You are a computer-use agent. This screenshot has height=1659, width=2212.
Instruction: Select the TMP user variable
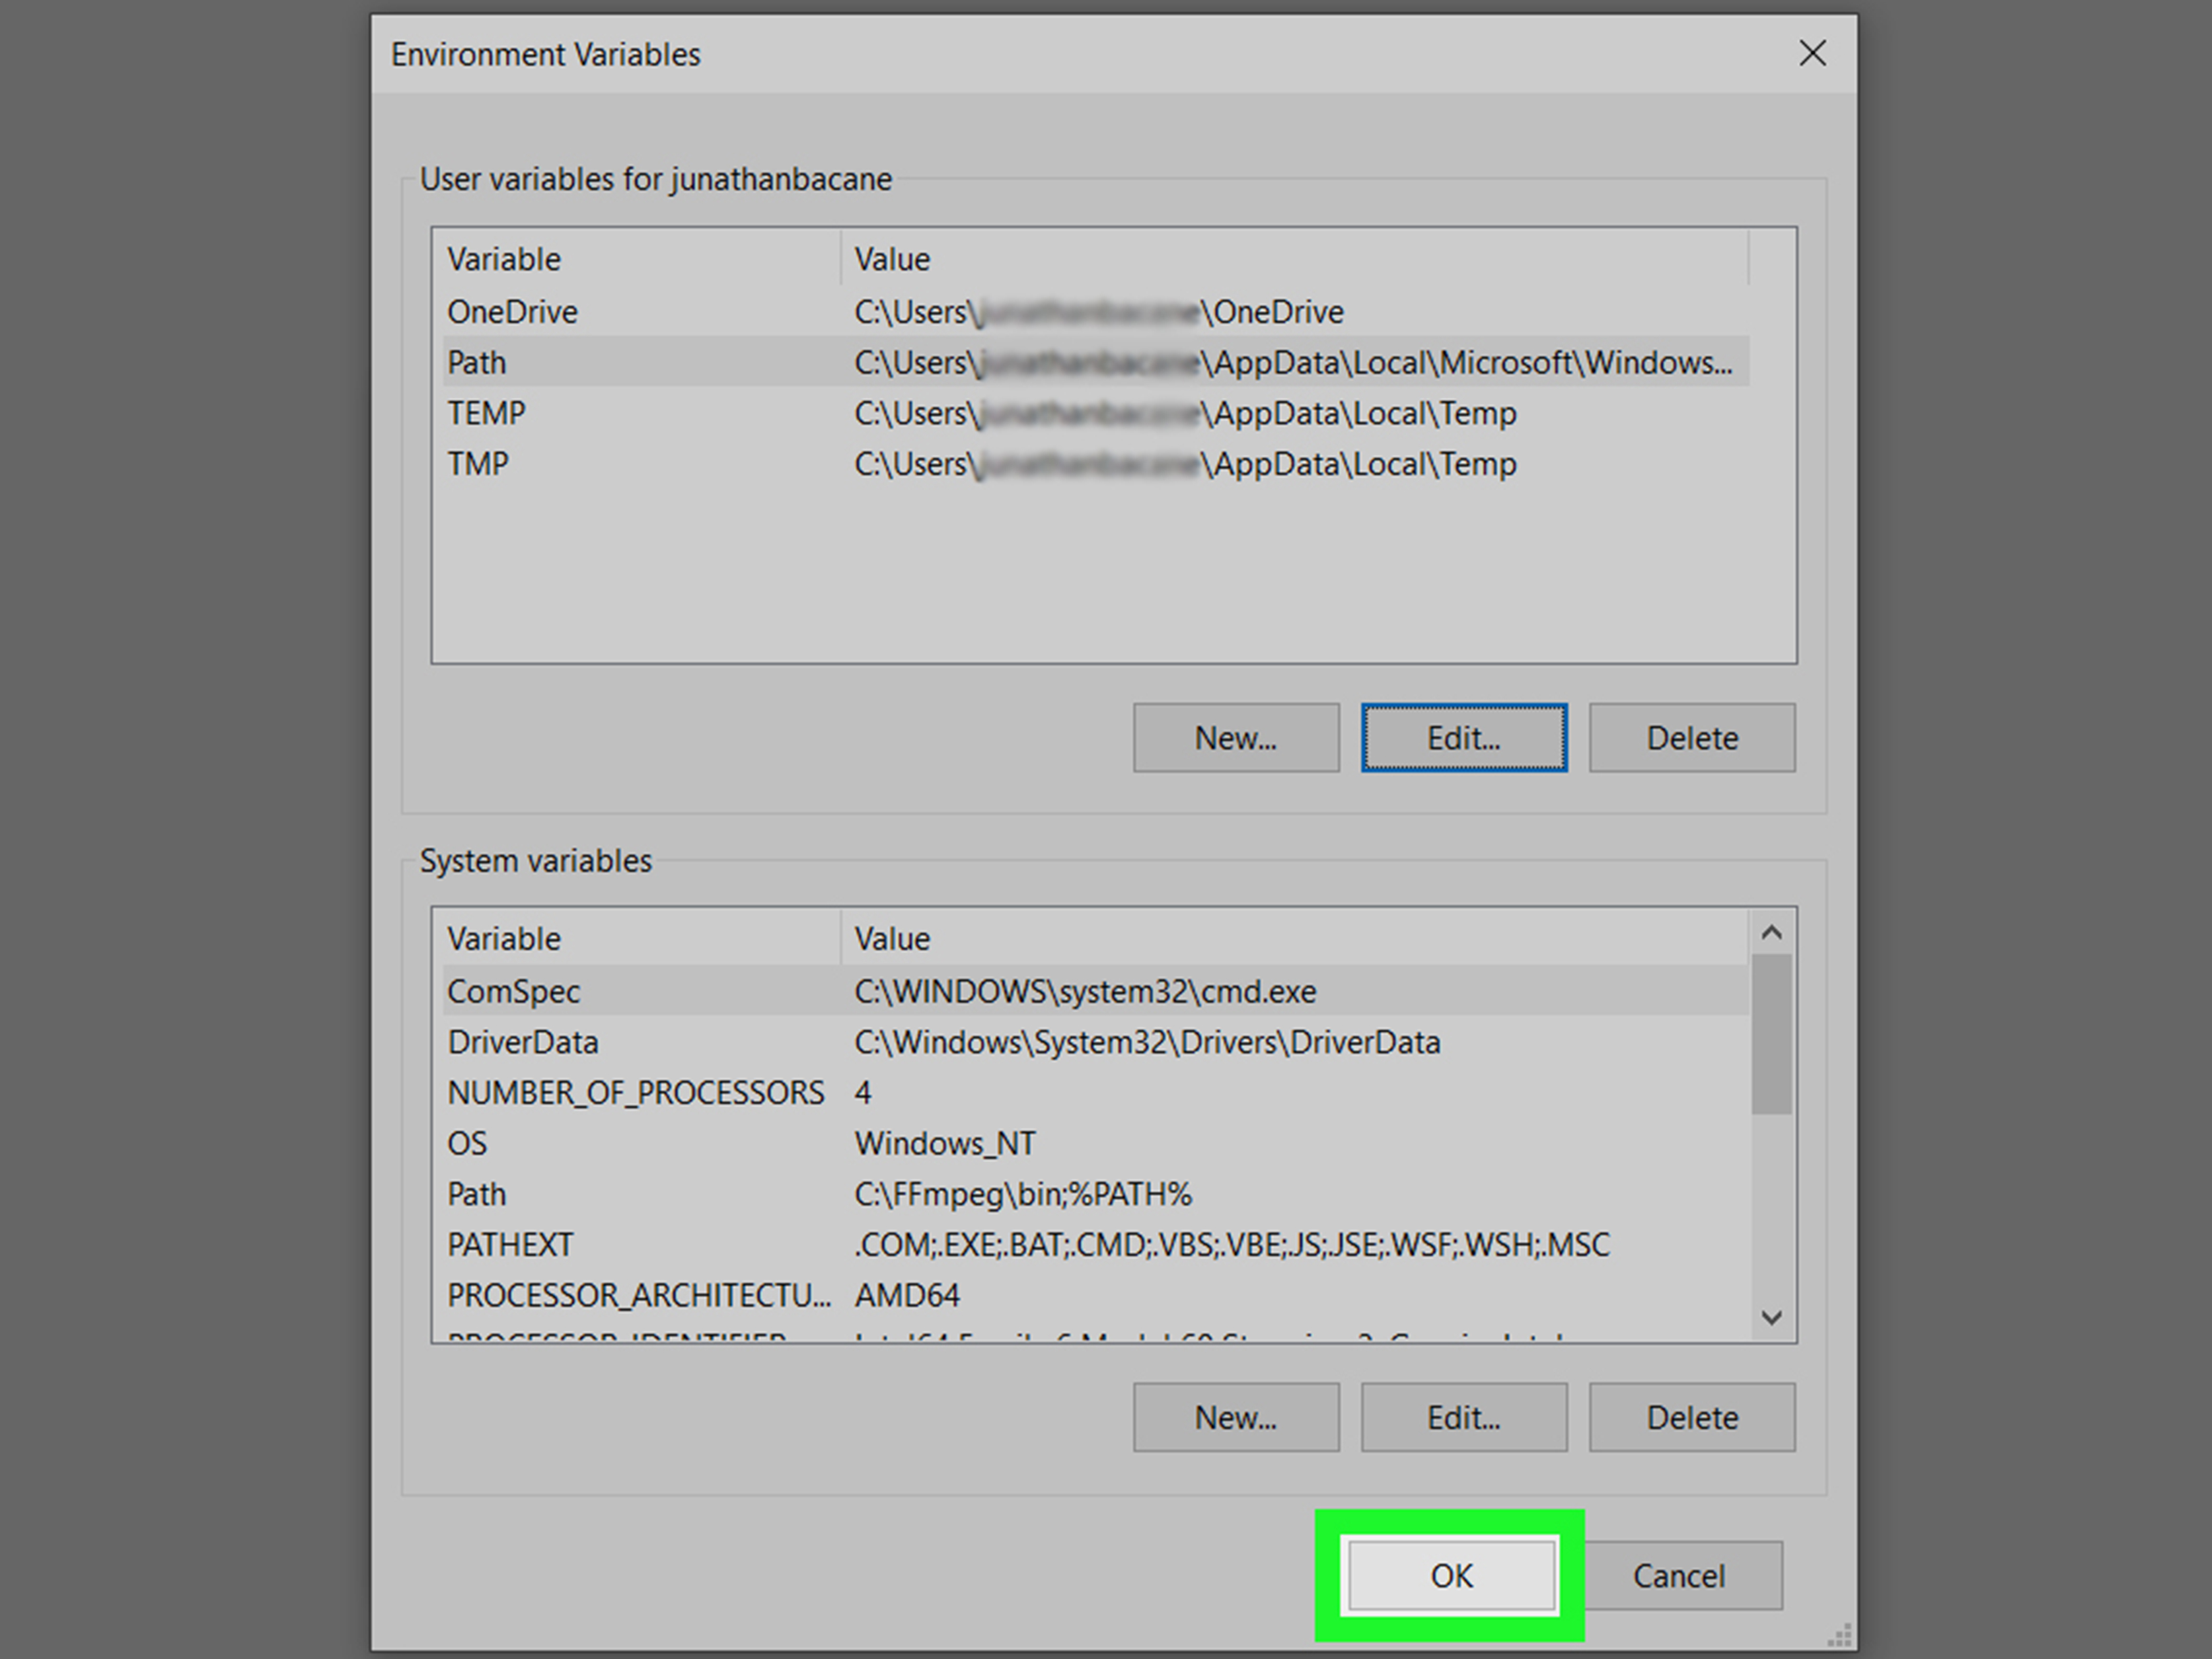(478, 464)
